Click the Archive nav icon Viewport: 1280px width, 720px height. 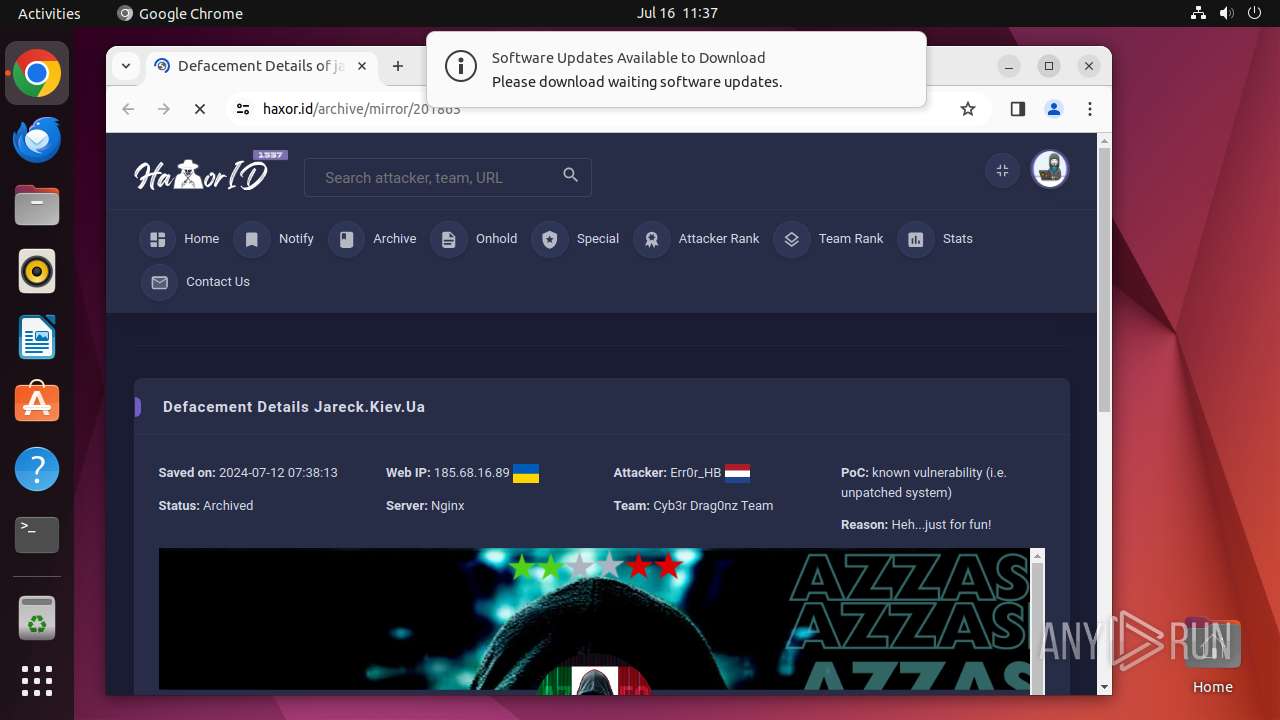click(x=347, y=239)
